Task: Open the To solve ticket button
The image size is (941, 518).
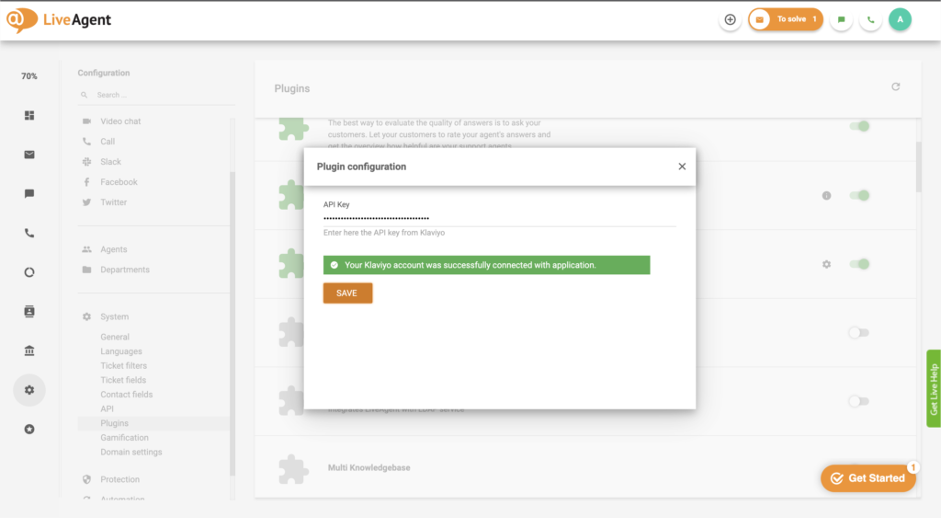Action: tap(786, 19)
